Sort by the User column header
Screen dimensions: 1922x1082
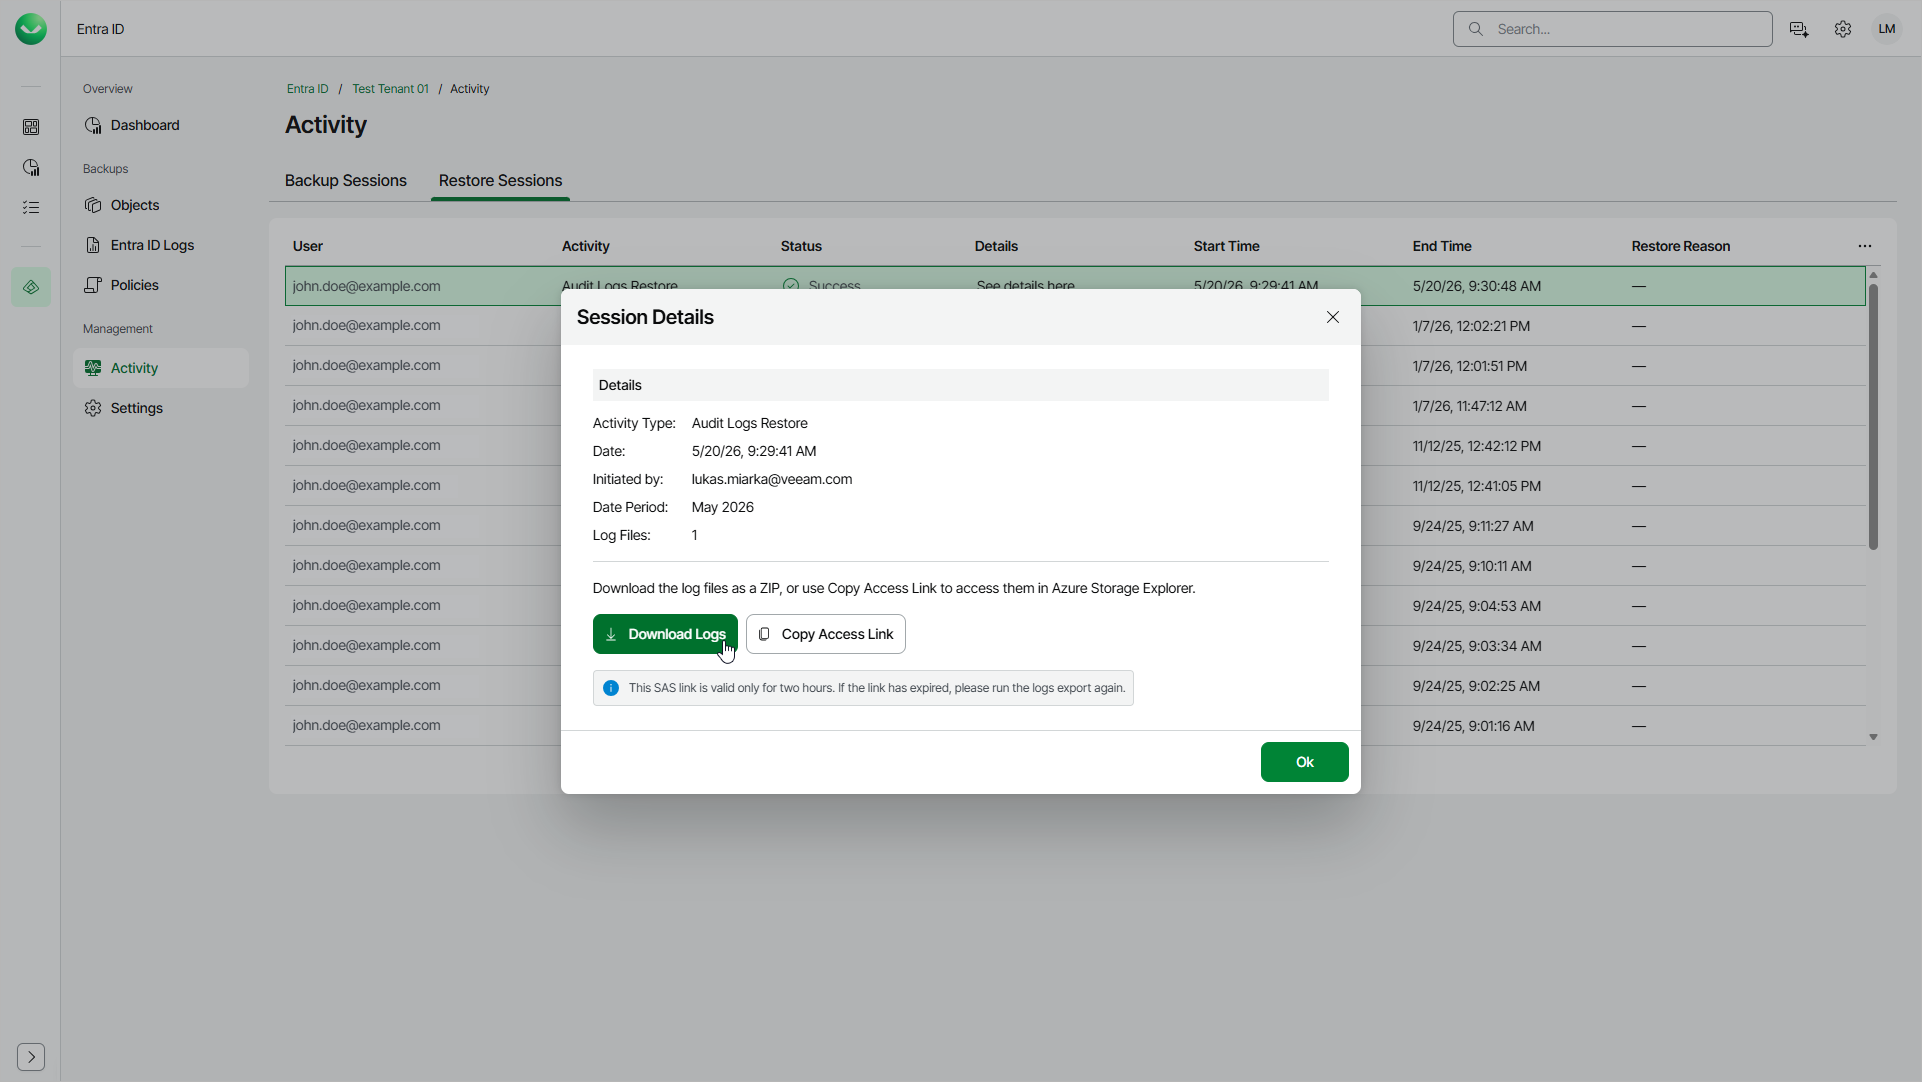point(308,246)
